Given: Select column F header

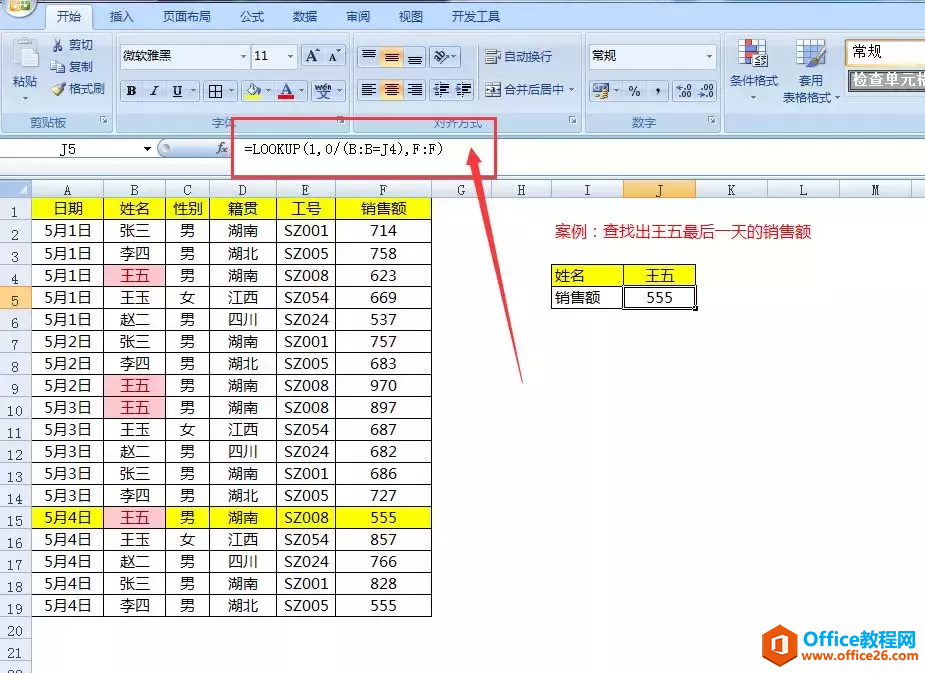Looking at the screenshot, I should tap(383, 189).
